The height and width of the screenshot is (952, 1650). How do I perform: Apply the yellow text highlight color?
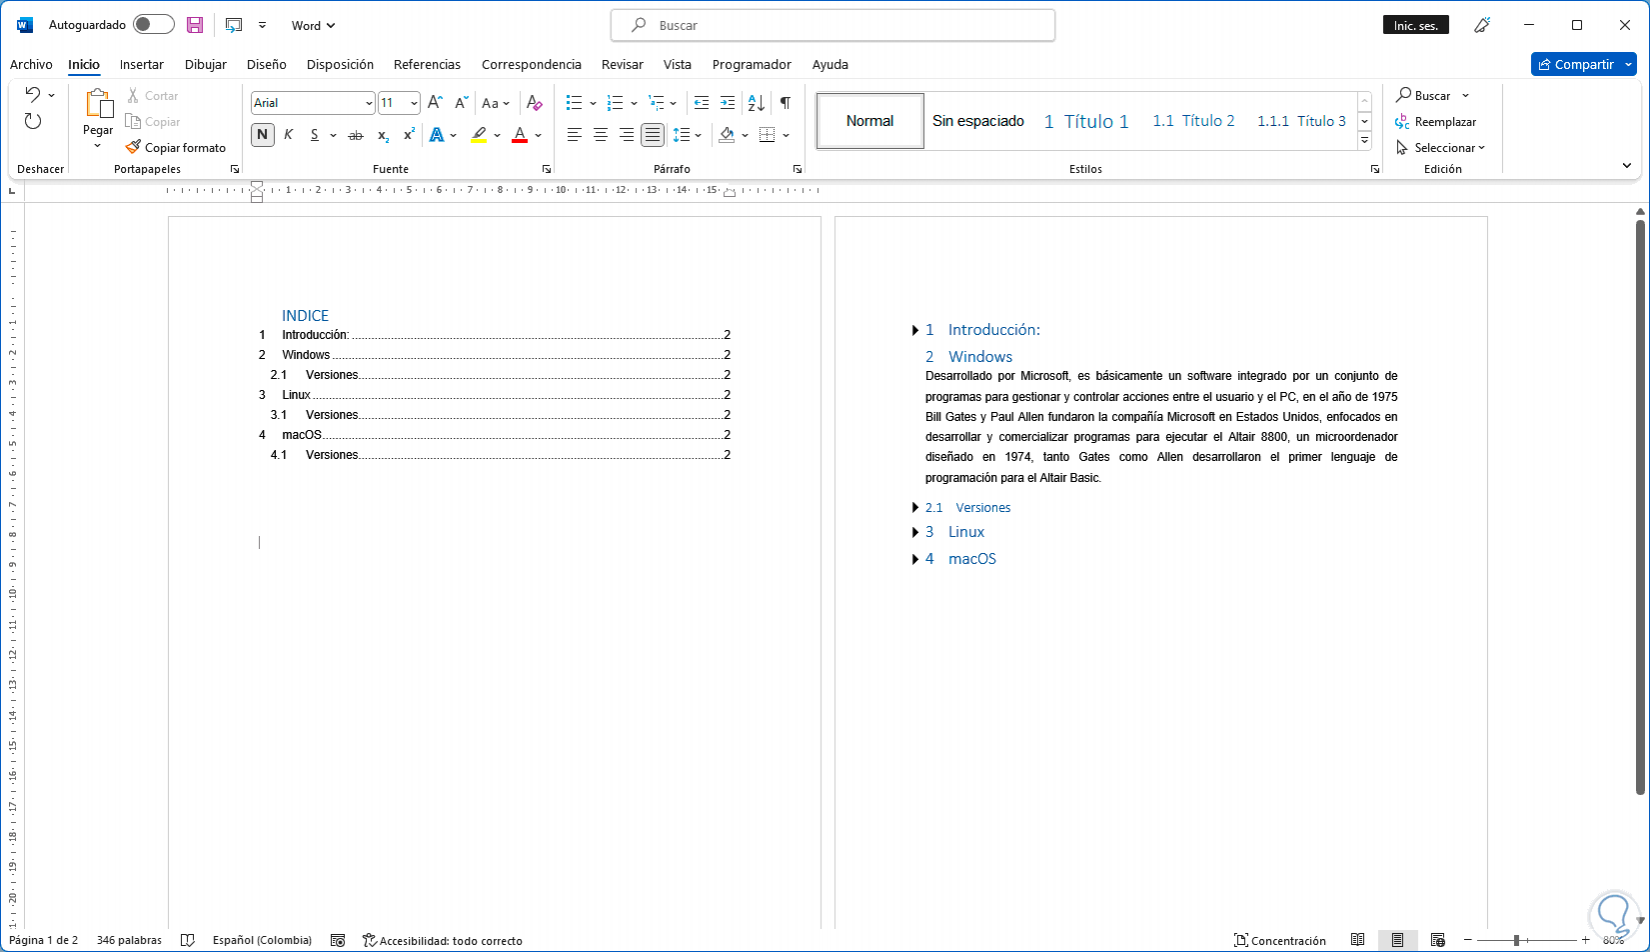click(479, 135)
